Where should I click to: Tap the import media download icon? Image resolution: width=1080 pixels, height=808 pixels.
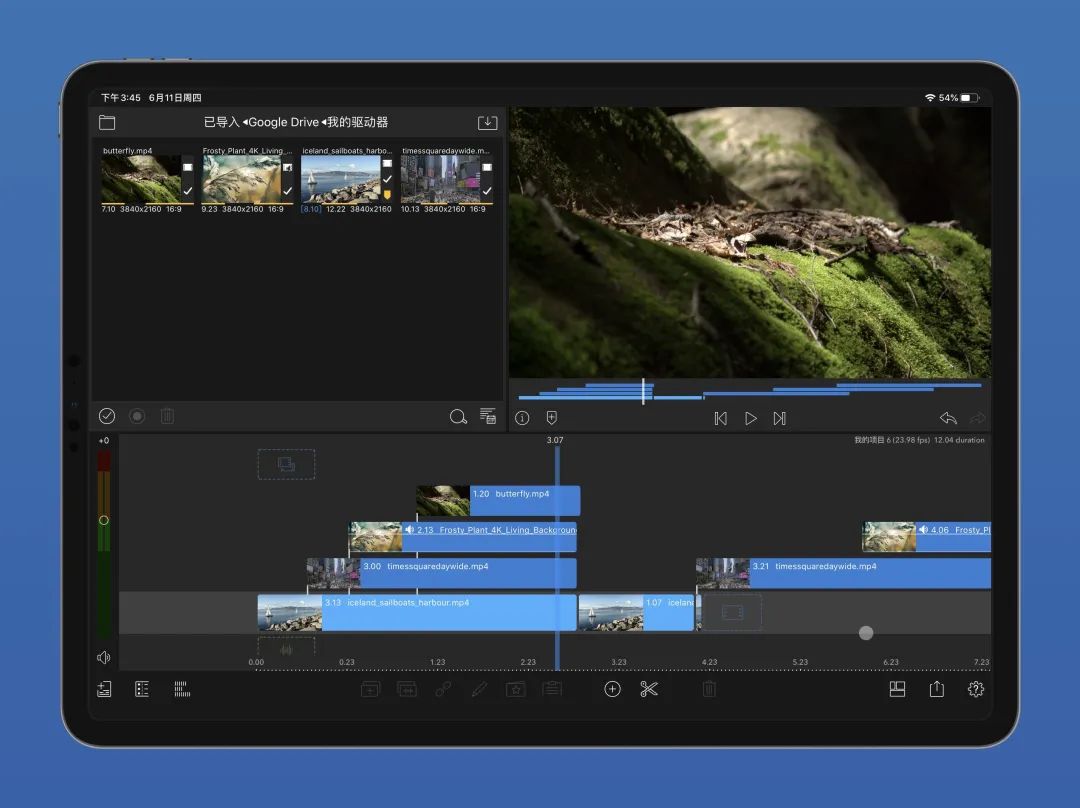tap(487, 123)
